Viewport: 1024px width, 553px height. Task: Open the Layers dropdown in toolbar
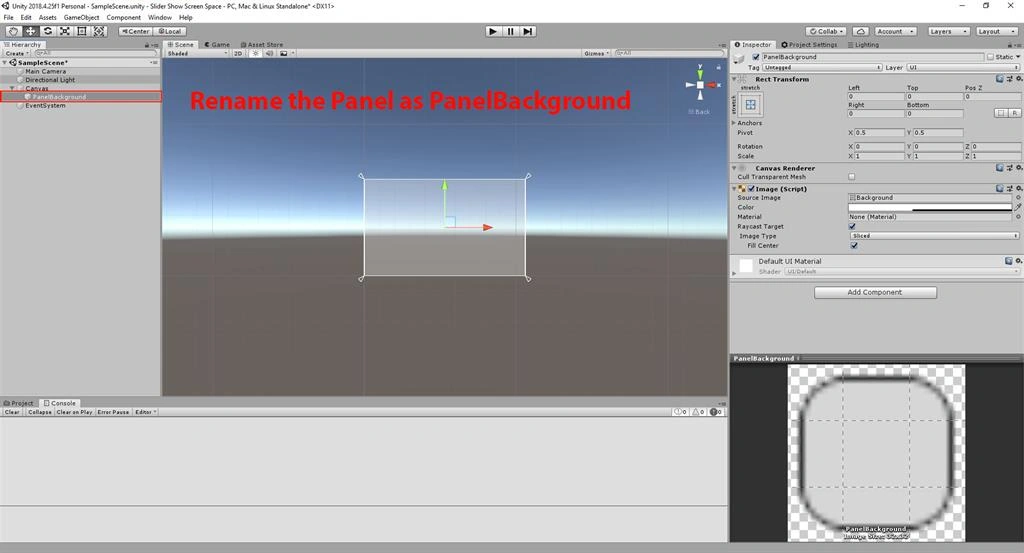pos(948,31)
